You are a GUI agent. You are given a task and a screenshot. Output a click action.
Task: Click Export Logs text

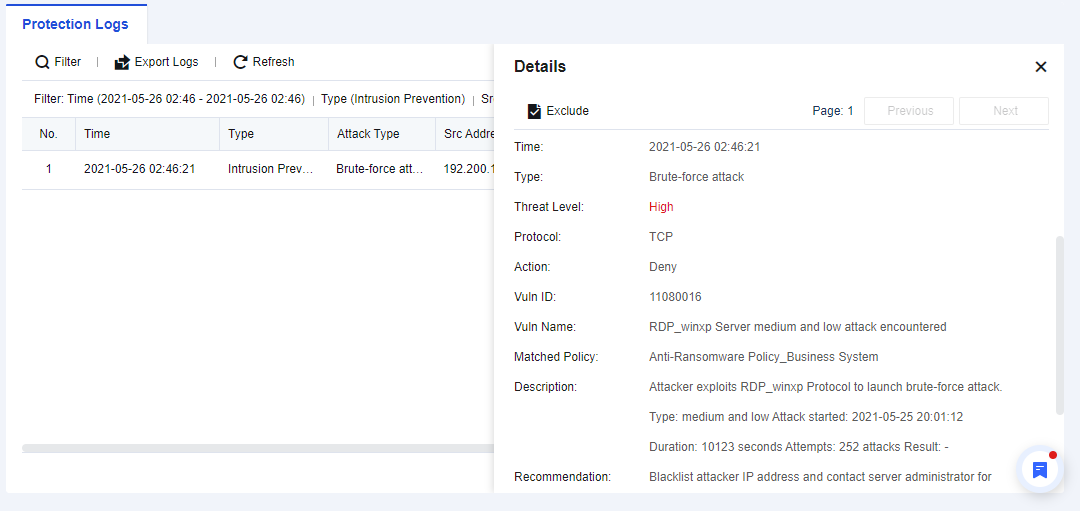point(166,62)
